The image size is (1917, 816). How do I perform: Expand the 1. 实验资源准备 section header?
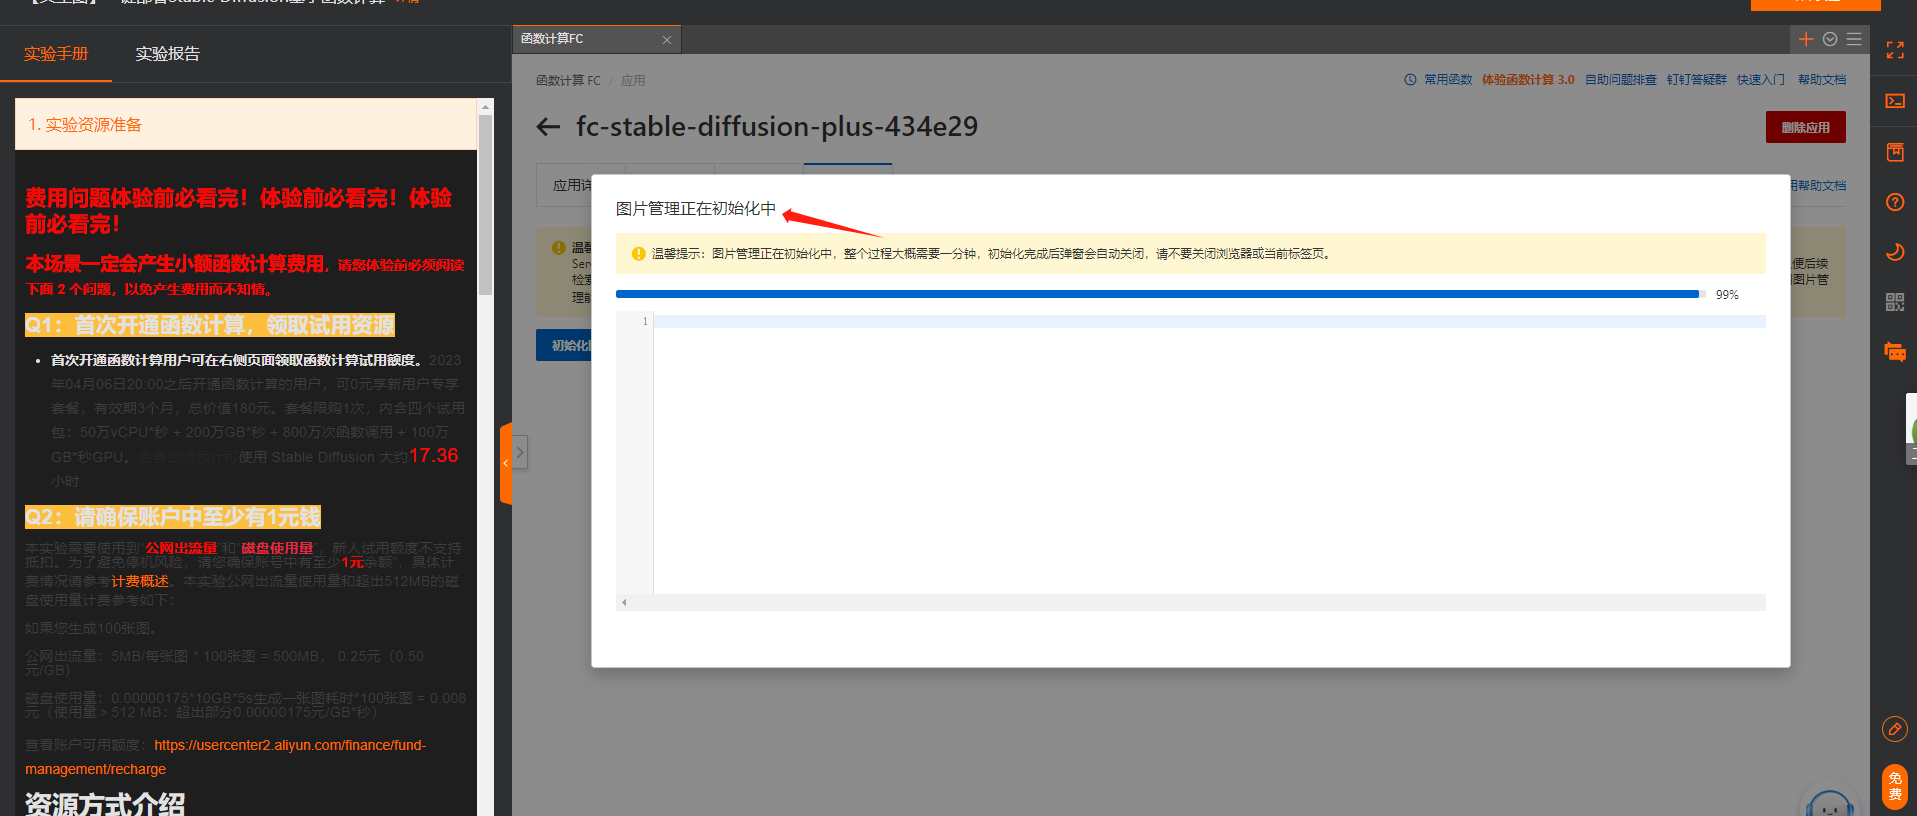pyautogui.click(x=246, y=125)
